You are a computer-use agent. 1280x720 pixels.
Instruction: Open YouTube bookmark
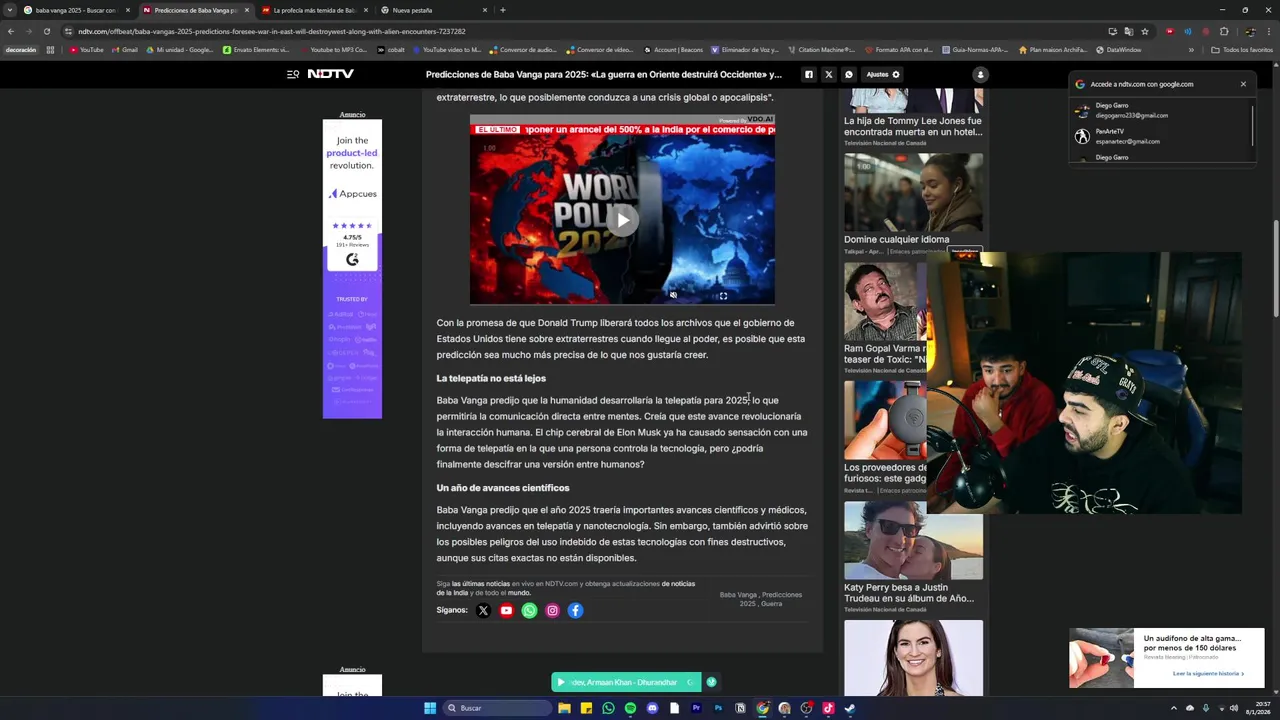pyautogui.click(x=86, y=50)
